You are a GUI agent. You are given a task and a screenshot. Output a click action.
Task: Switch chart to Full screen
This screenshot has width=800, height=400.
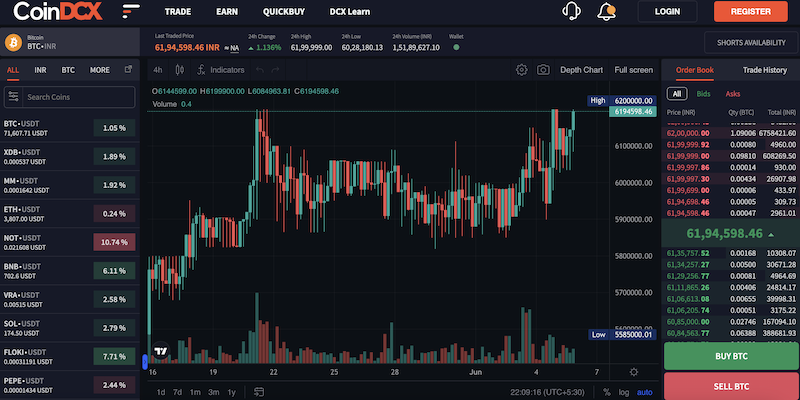633,70
